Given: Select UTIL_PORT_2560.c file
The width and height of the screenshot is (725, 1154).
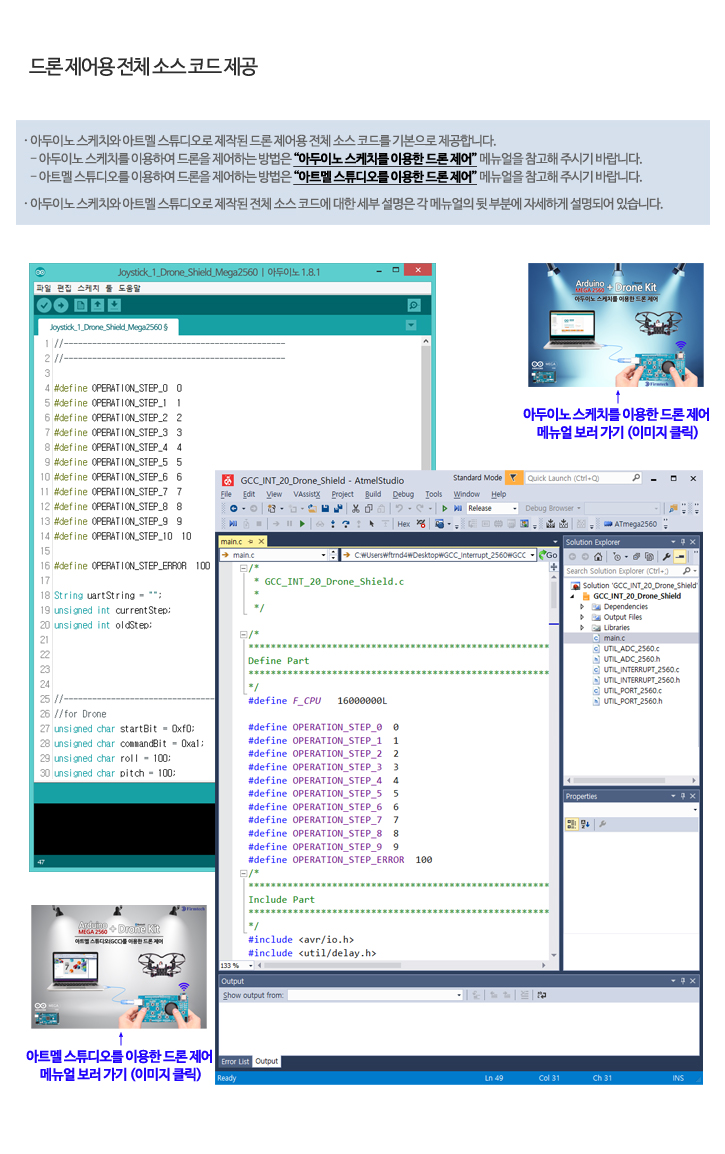Looking at the screenshot, I should coord(632,690).
